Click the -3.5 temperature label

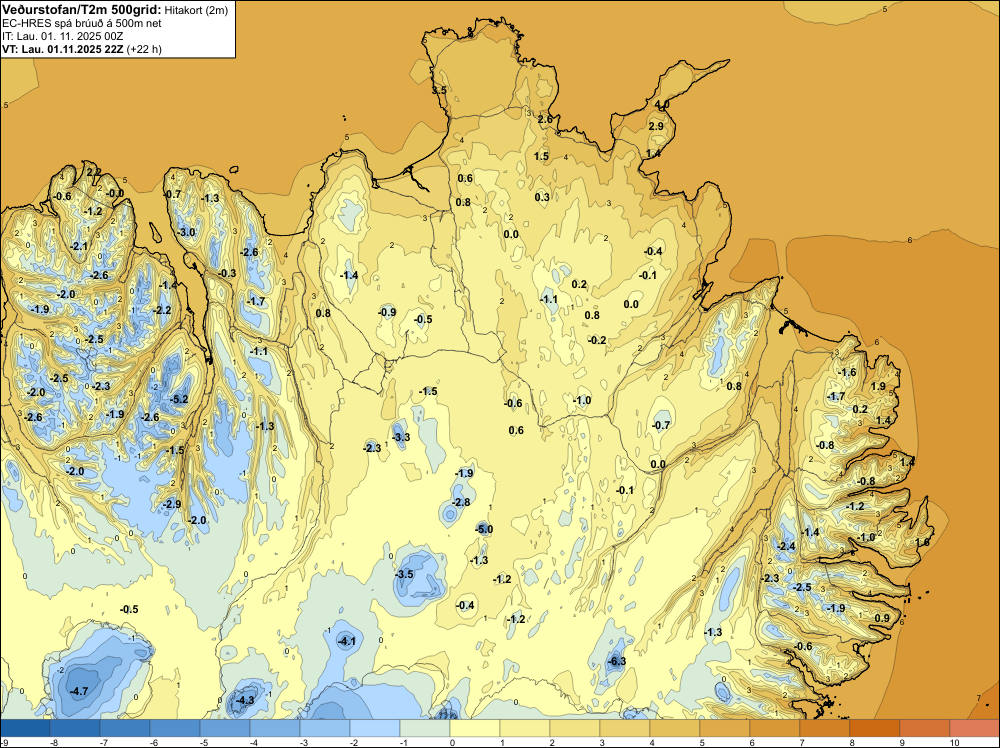click(404, 575)
